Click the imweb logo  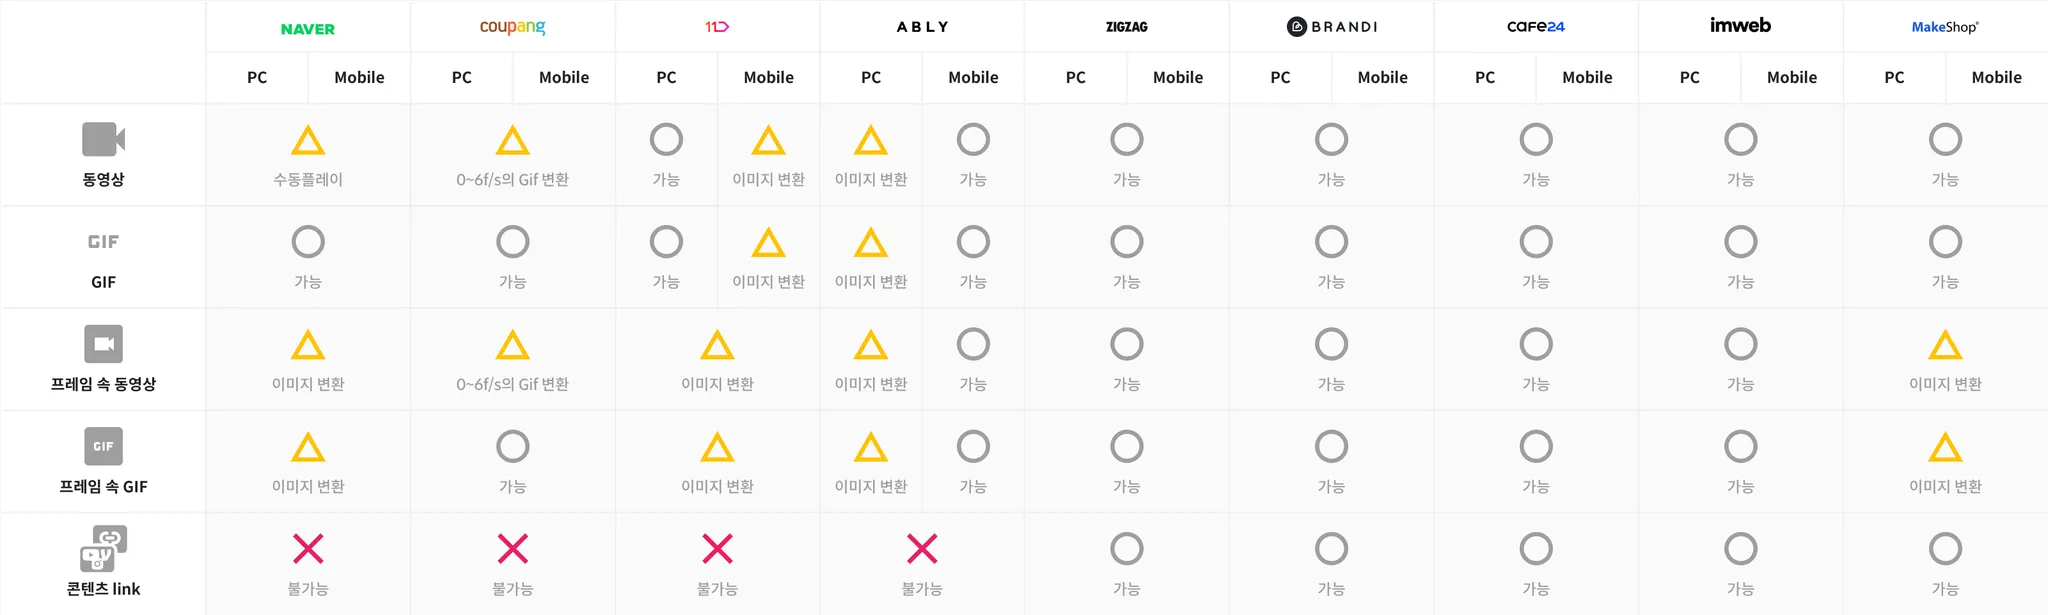[1740, 26]
